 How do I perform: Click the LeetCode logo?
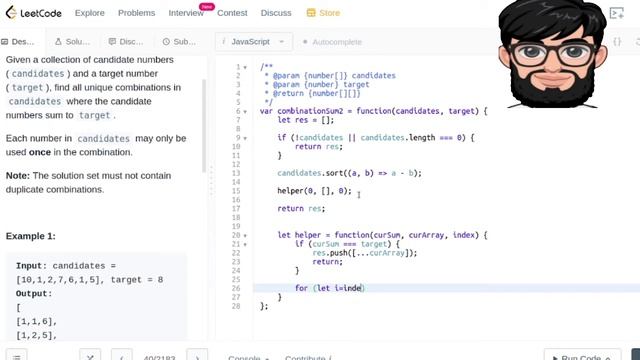pyautogui.click(x=33, y=13)
